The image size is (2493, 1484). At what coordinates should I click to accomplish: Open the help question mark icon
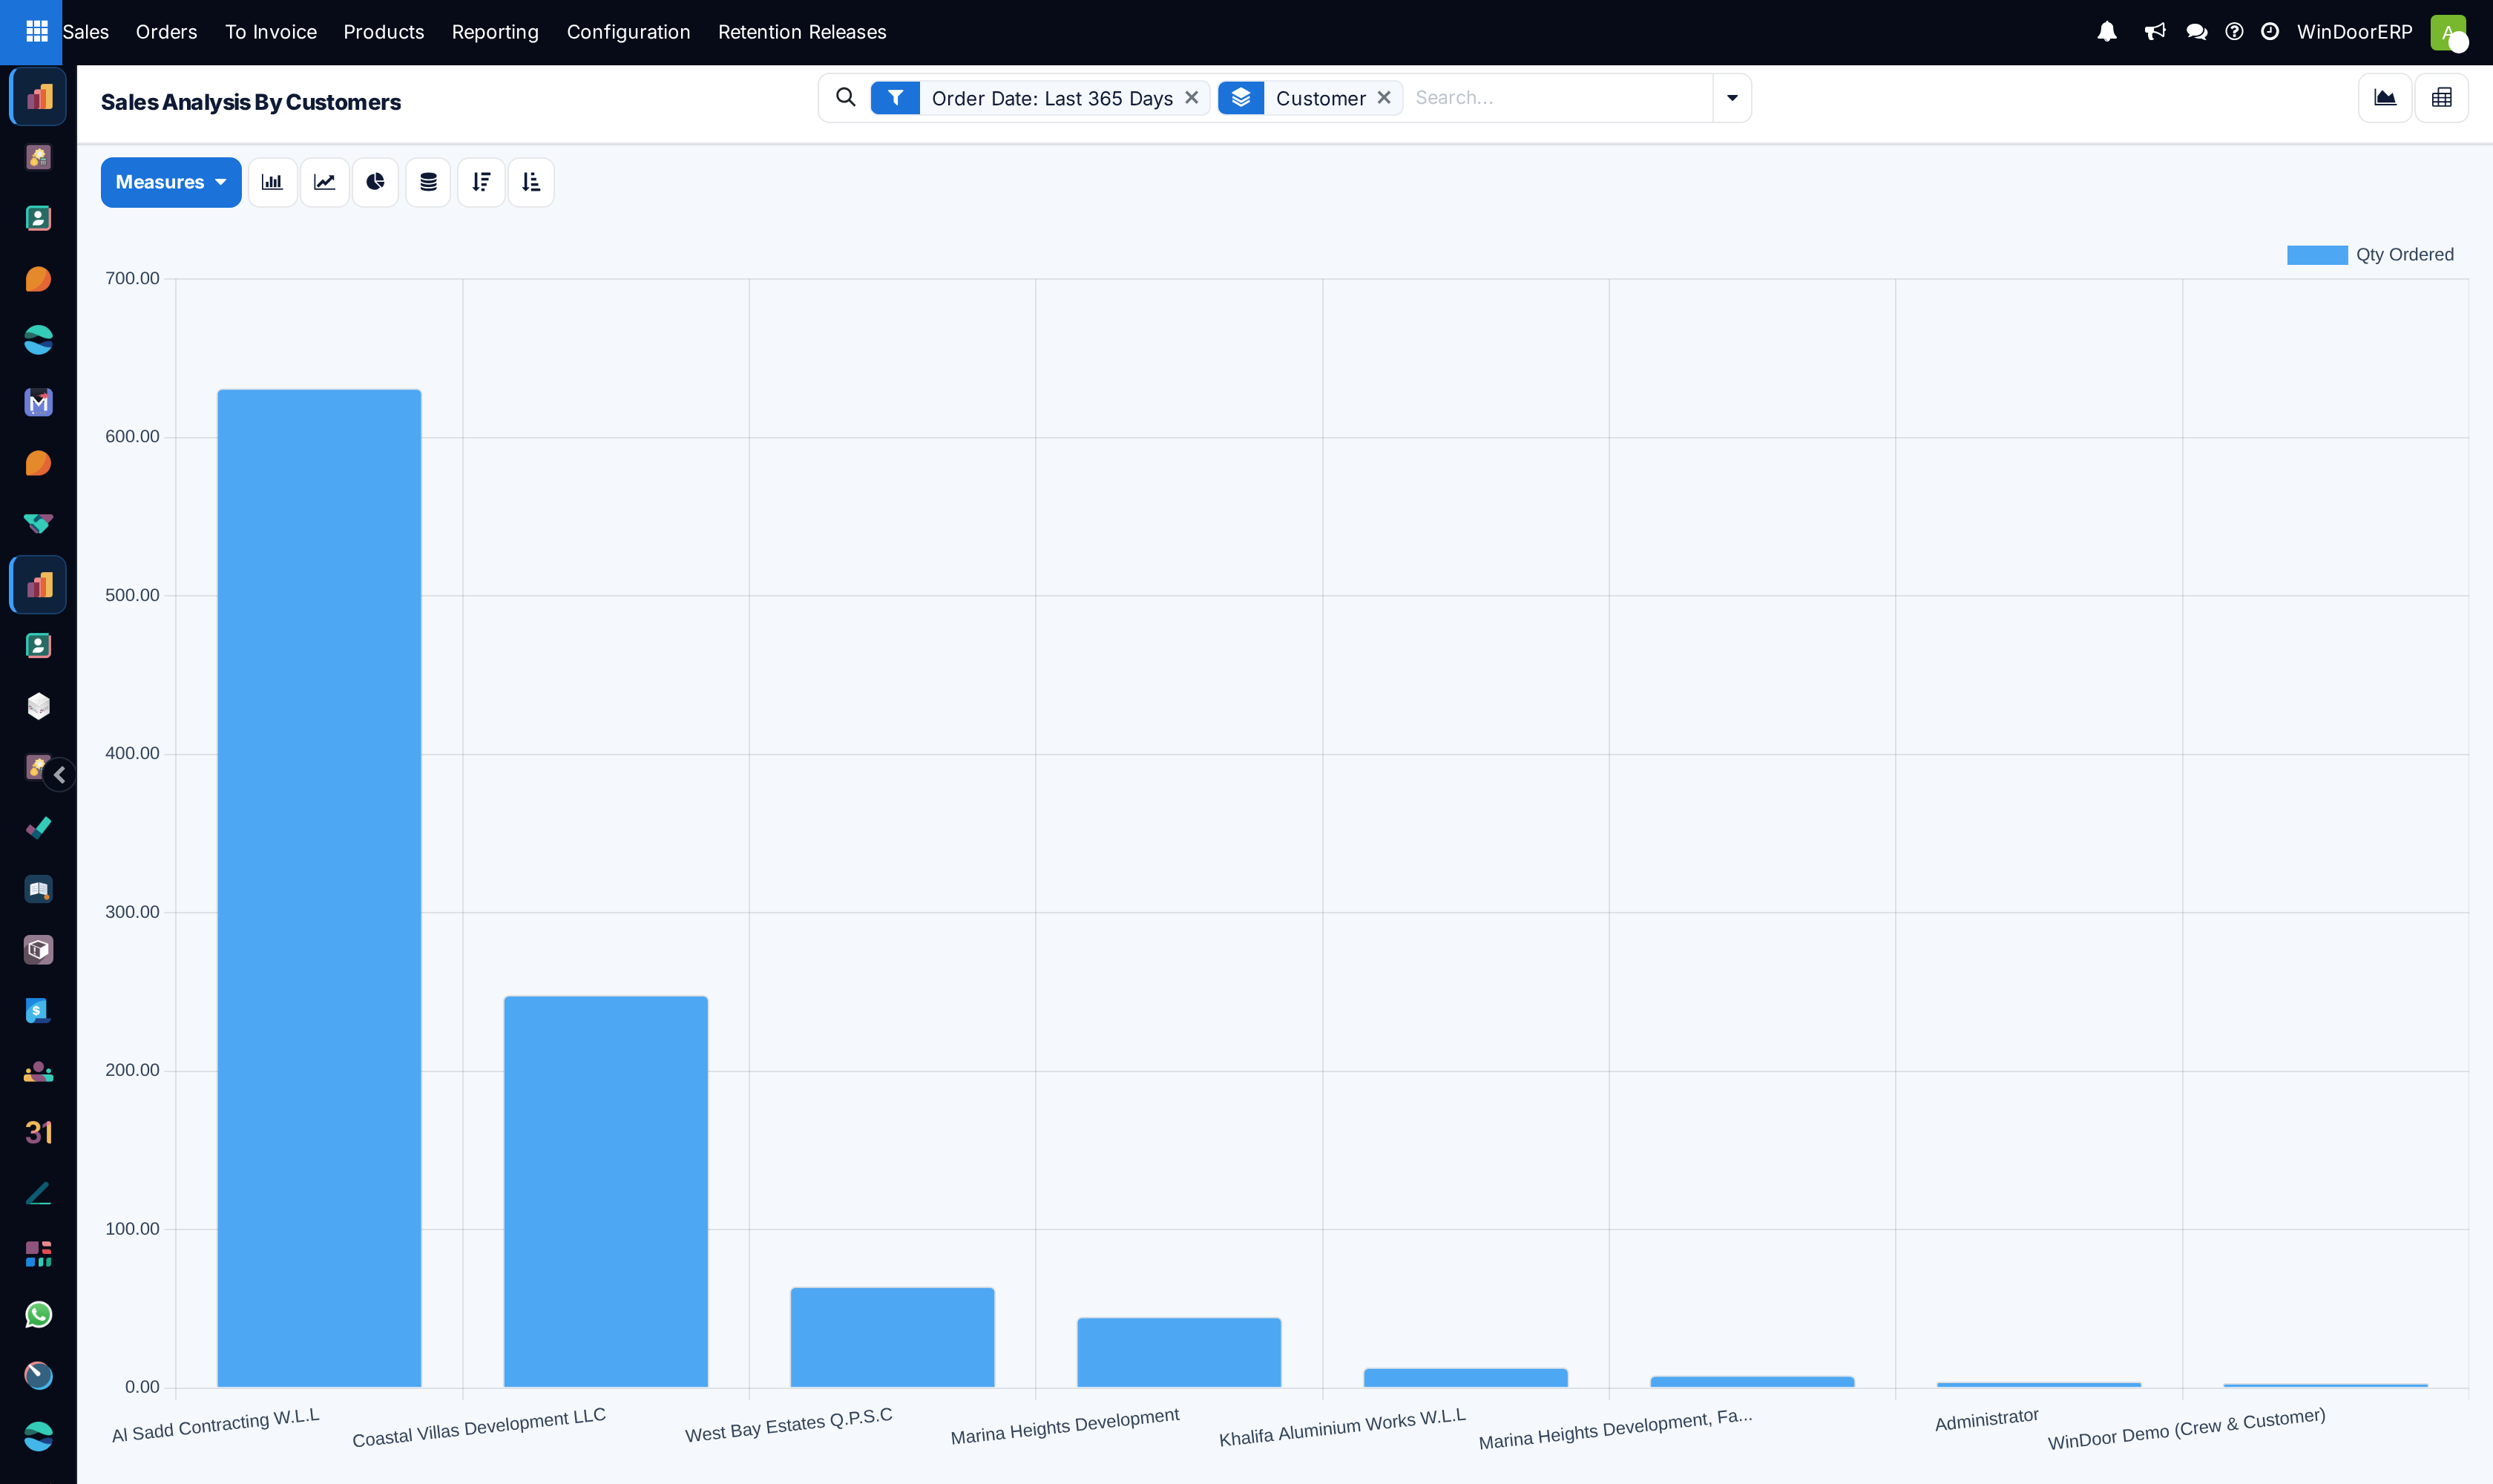pyautogui.click(x=2234, y=32)
